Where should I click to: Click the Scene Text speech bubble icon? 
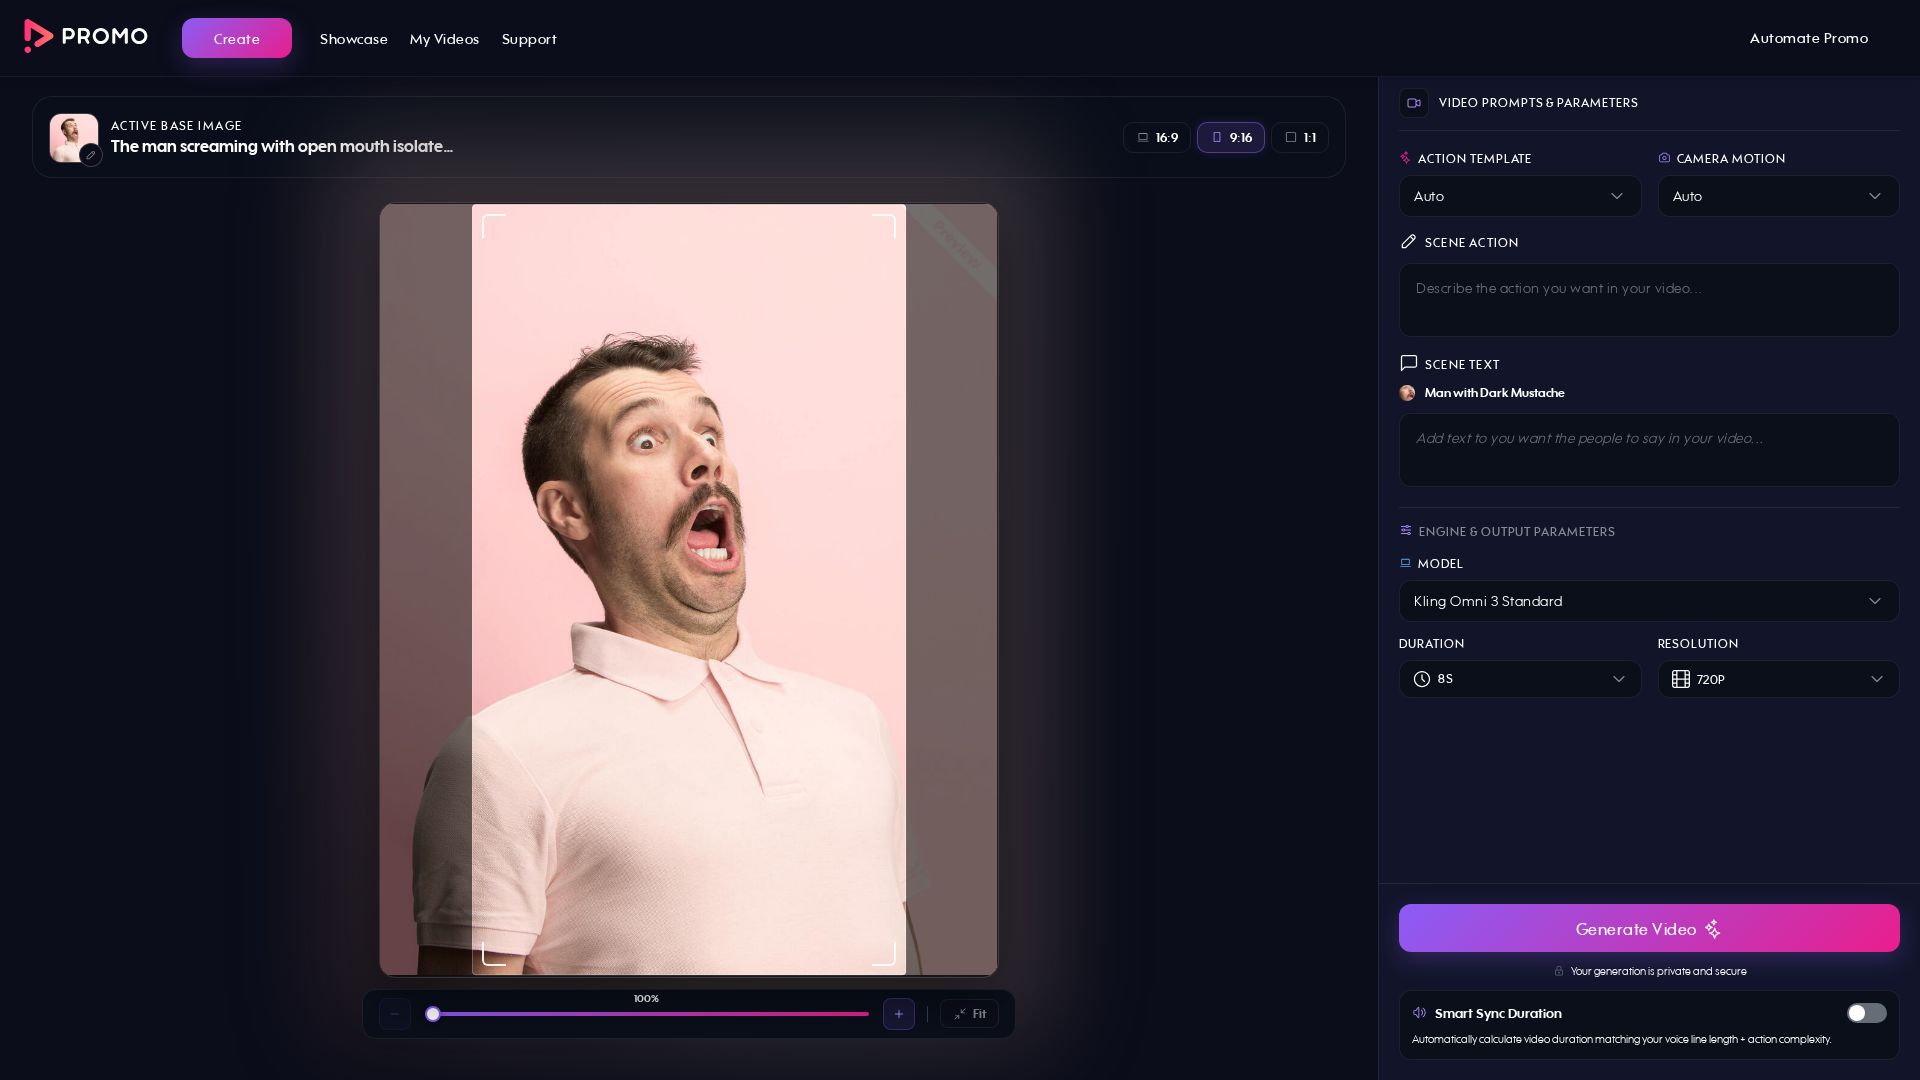[1408, 363]
